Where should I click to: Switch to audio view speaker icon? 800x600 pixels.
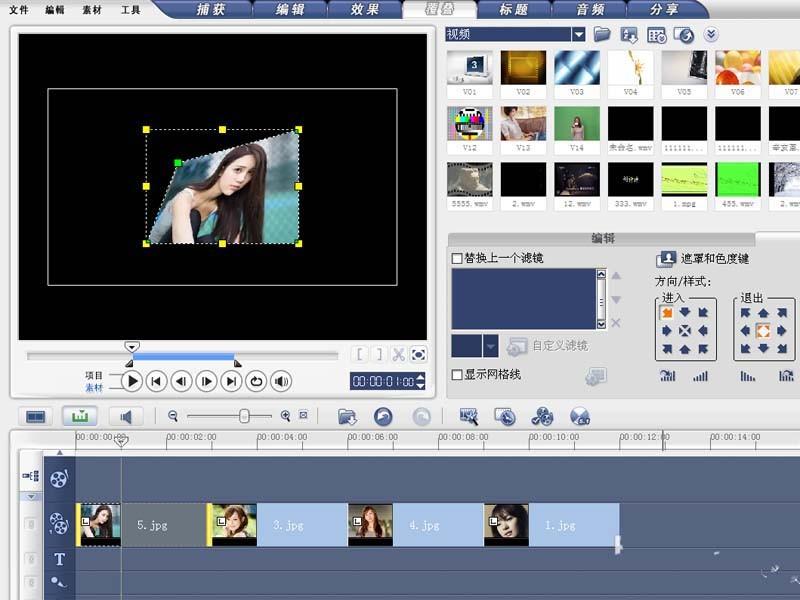tap(127, 416)
